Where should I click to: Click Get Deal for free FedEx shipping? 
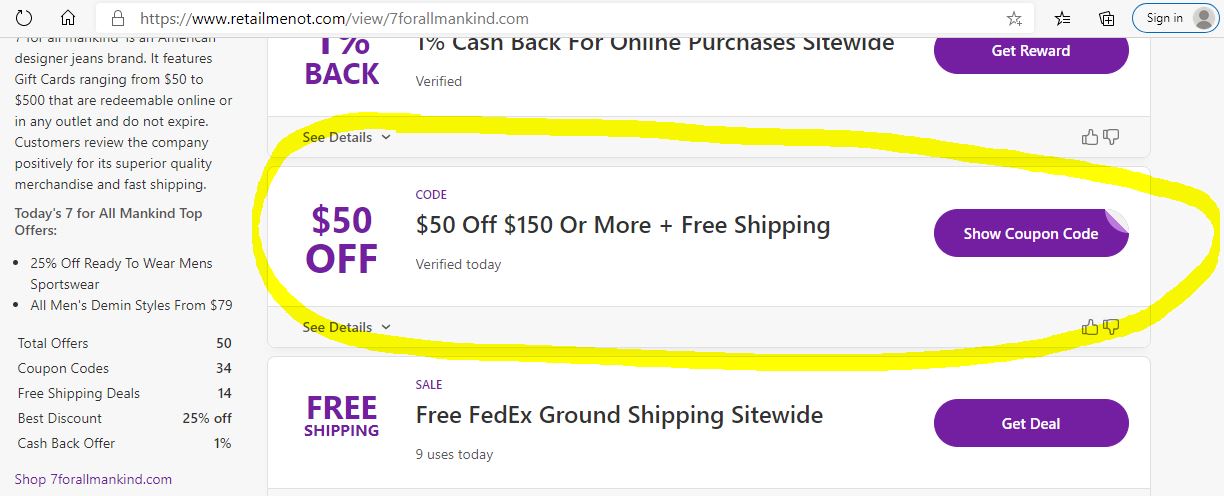pos(1030,423)
